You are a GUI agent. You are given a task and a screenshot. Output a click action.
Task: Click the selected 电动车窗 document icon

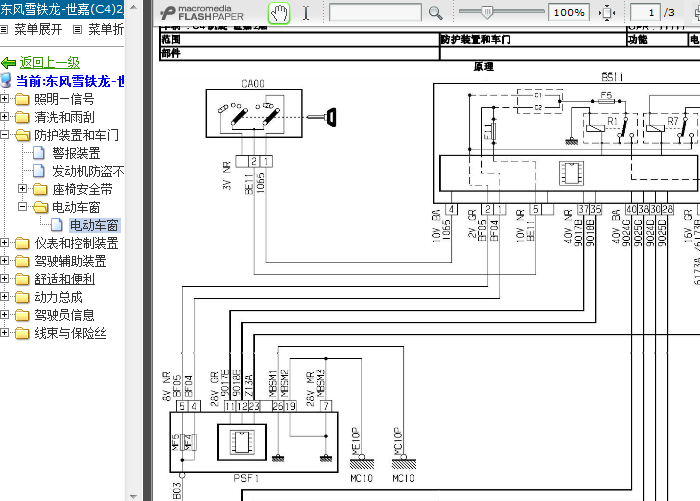57,225
